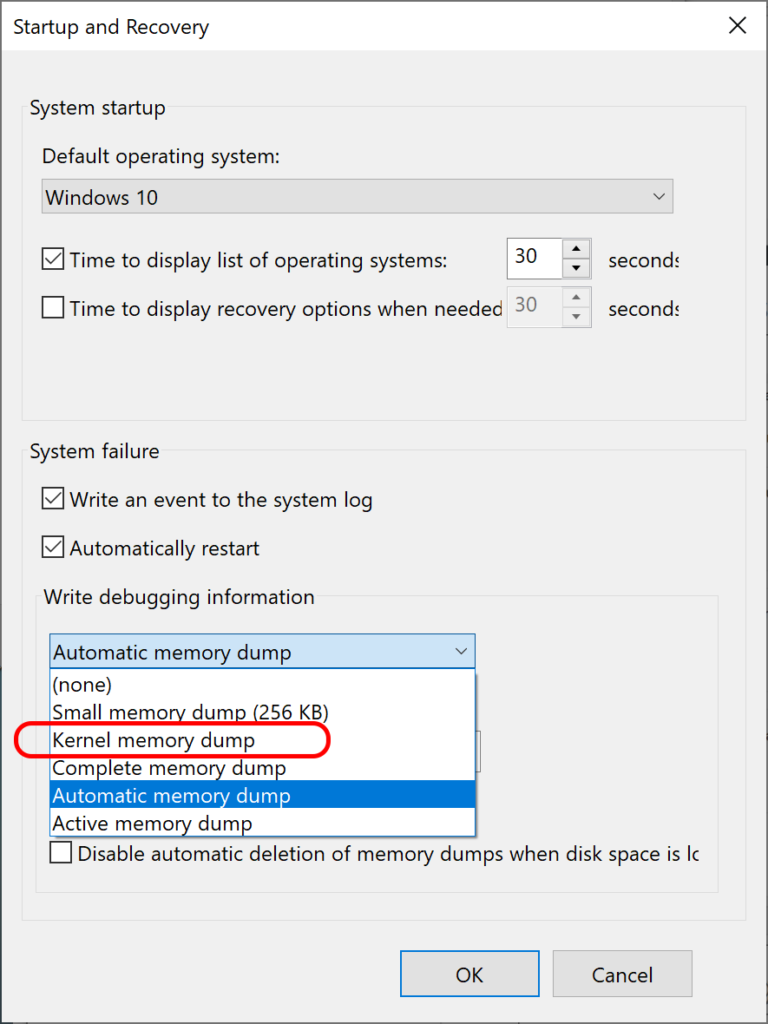
Task: Increase operating system display time
Action: click(578, 249)
